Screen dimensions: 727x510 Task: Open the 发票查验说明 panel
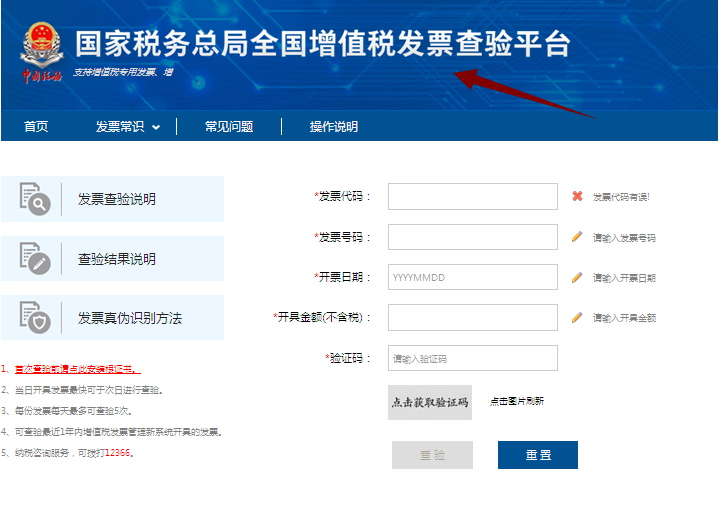113,199
